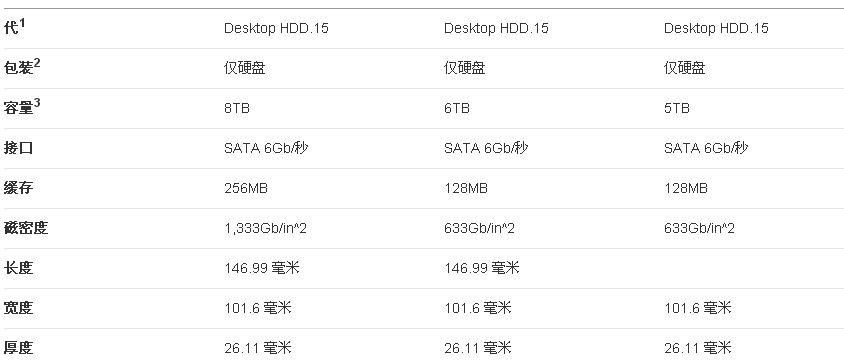Click the 宽度 row label

click(x=18, y=308)
